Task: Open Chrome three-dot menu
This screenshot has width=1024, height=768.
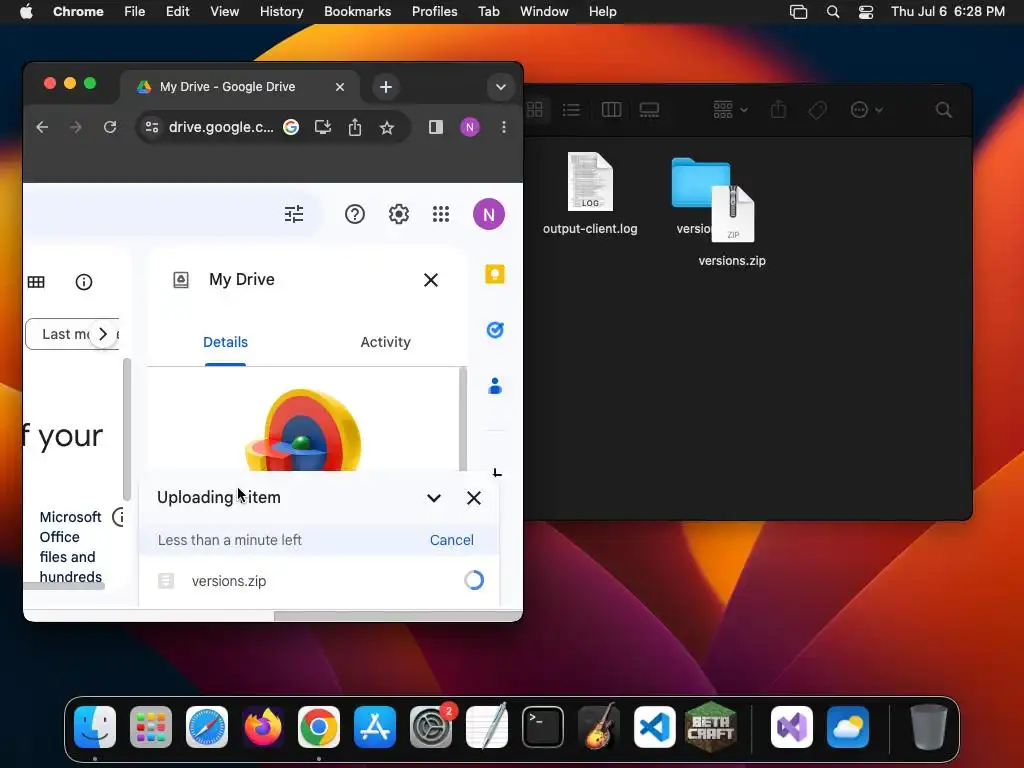Action: tap(504, 127)
